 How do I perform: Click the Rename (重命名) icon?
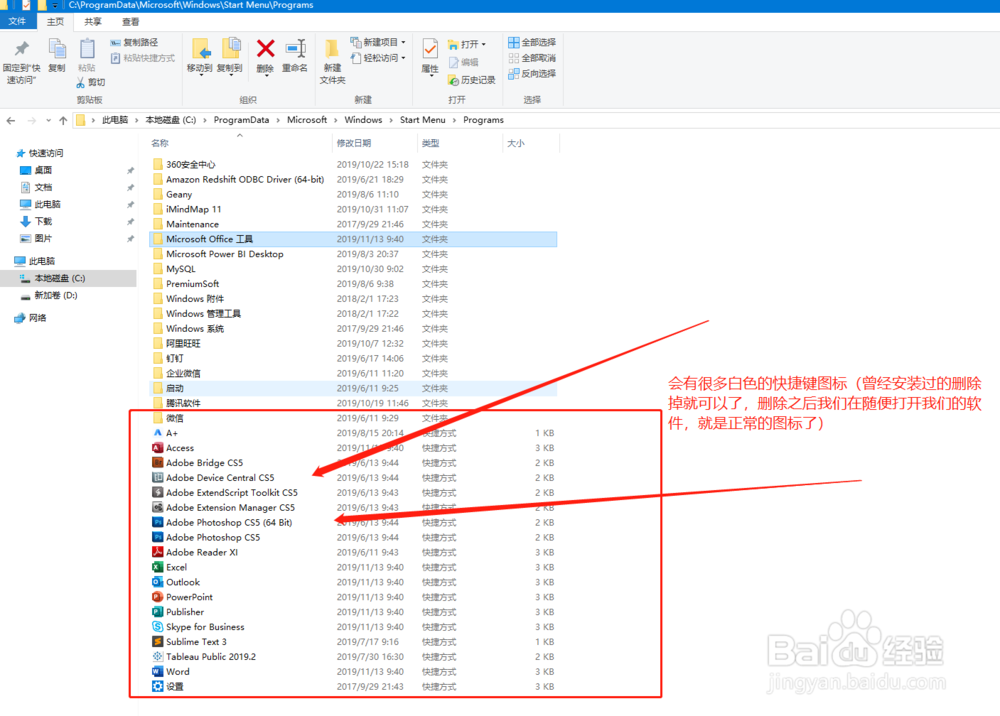tap(295, 48)
